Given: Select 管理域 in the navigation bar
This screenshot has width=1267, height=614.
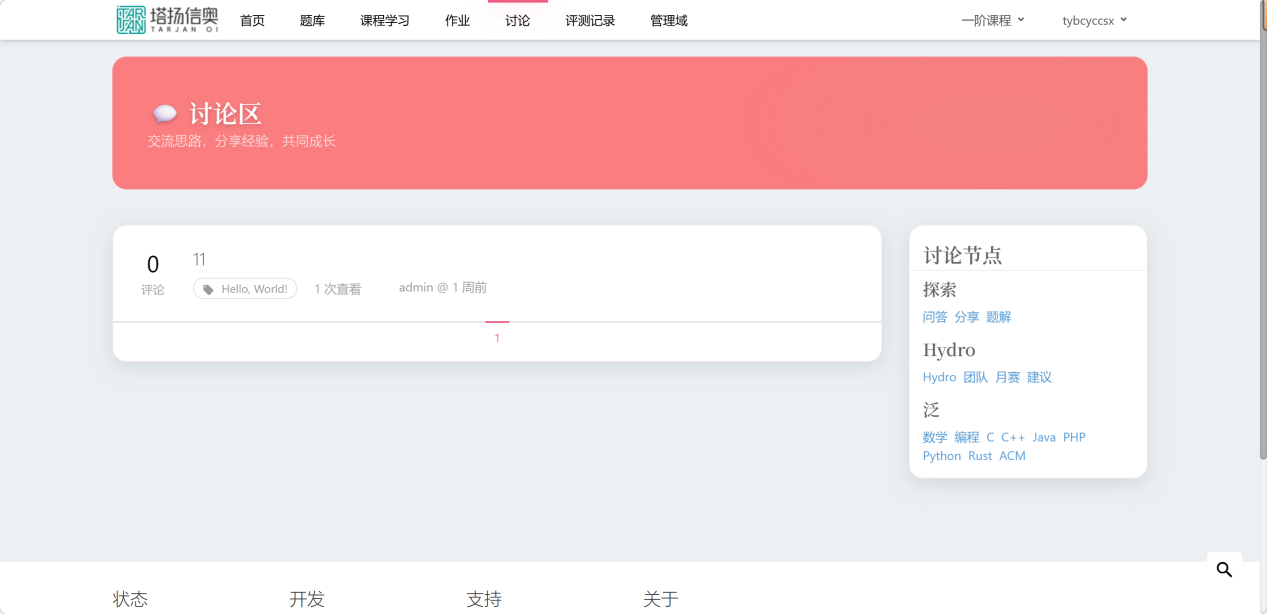Looking at the screenshot, I should 667,19.
